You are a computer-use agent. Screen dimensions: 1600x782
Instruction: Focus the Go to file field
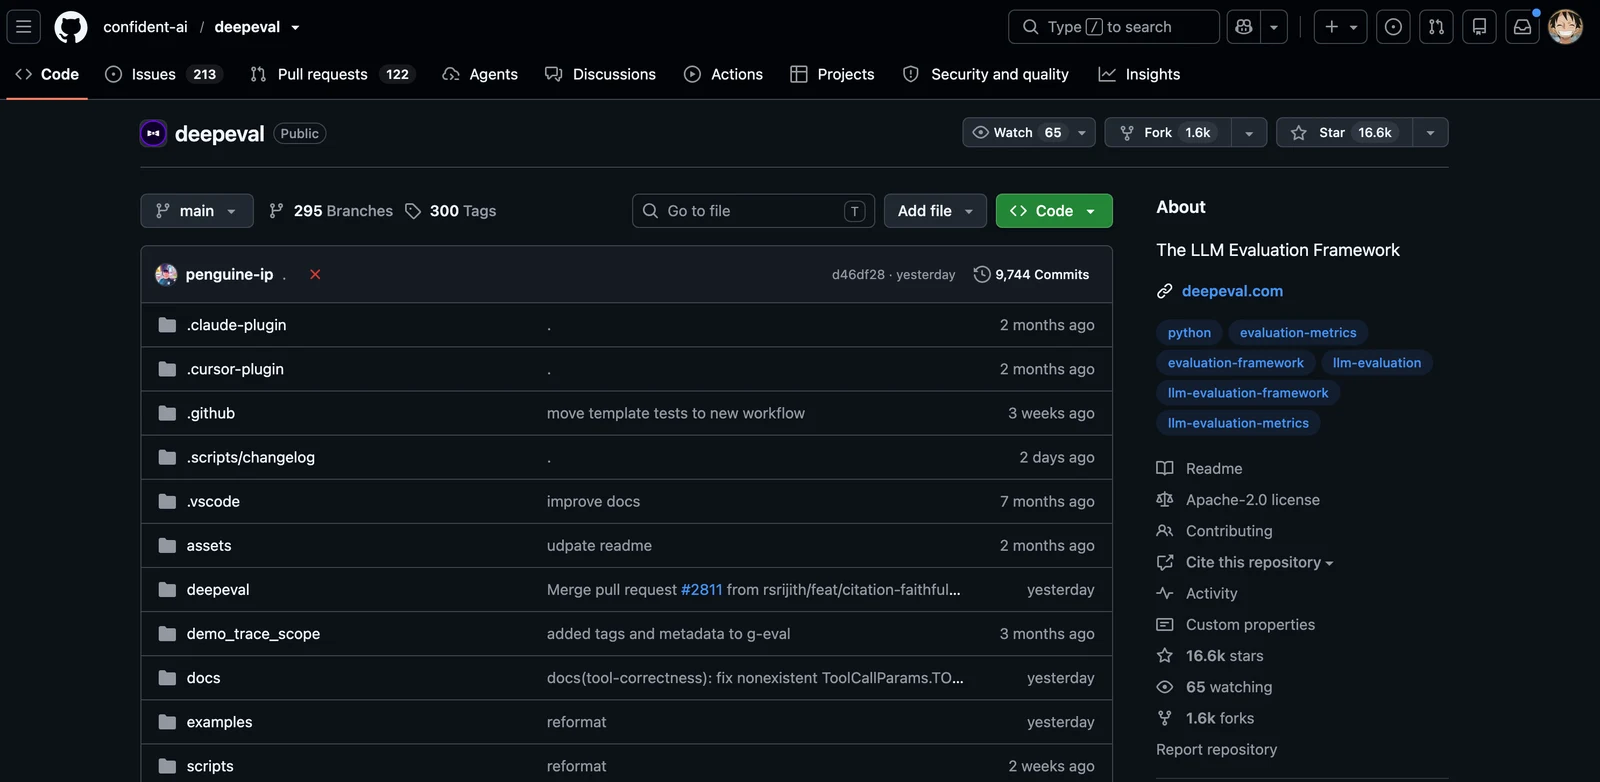pyautogui.click(x=754, y=211)
